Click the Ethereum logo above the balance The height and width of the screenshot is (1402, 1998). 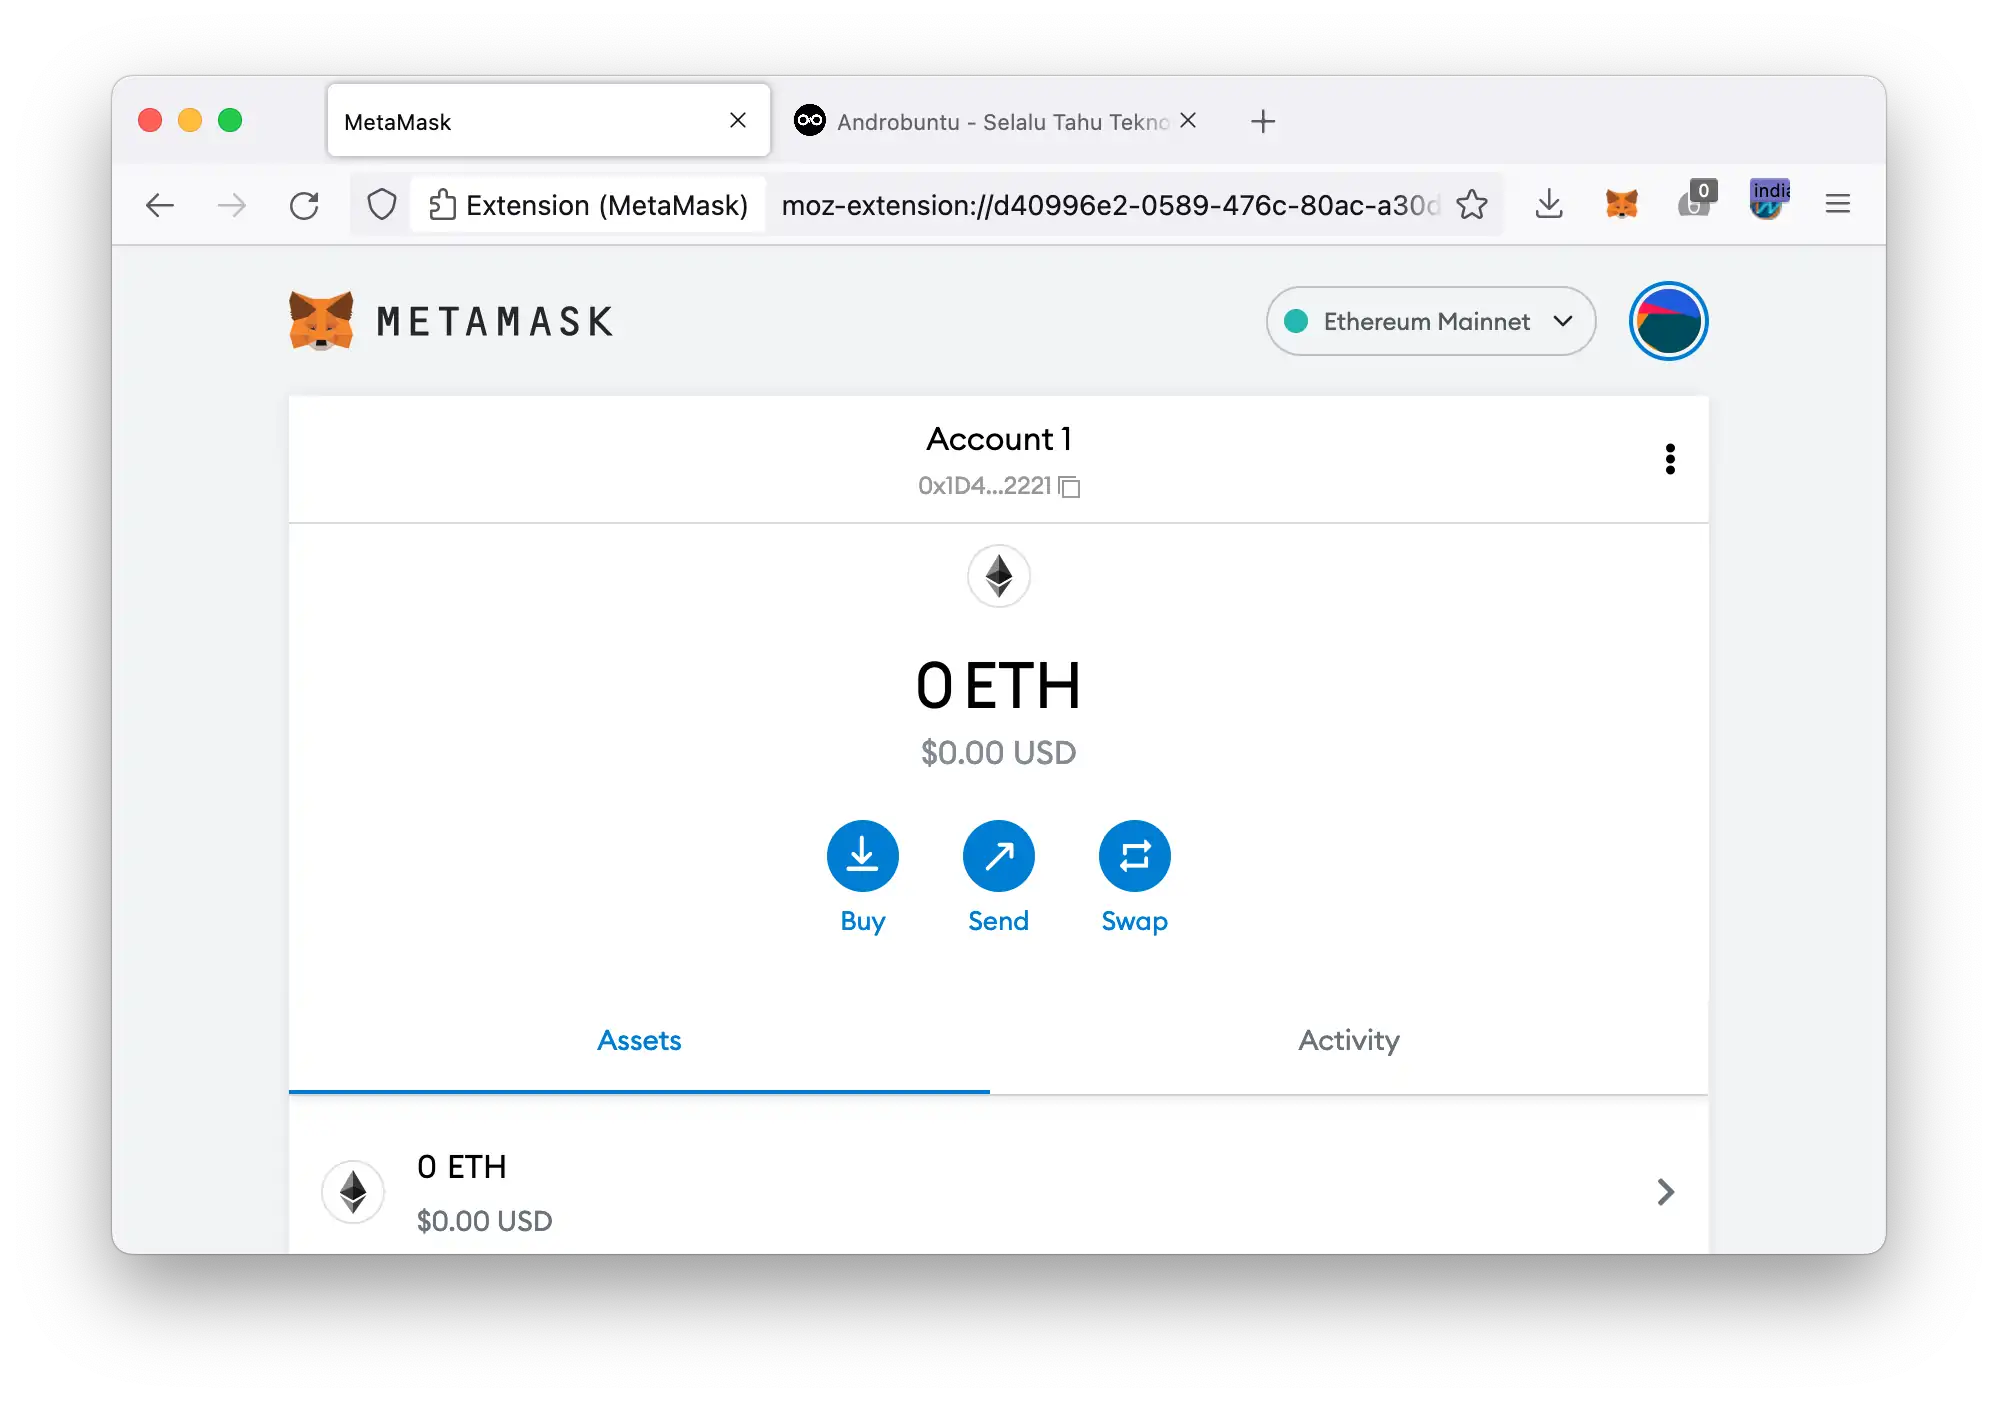coord(998,577)
